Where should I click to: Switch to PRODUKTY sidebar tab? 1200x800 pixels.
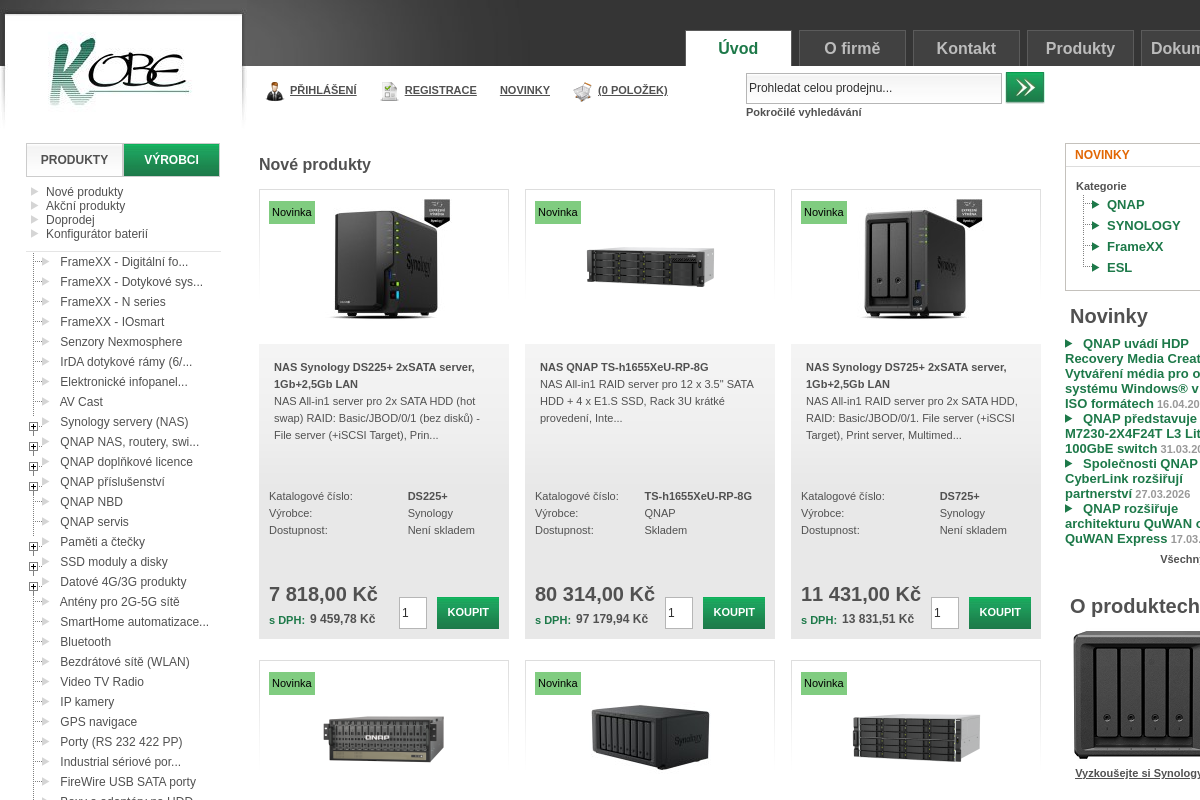[x=74, y=160]
